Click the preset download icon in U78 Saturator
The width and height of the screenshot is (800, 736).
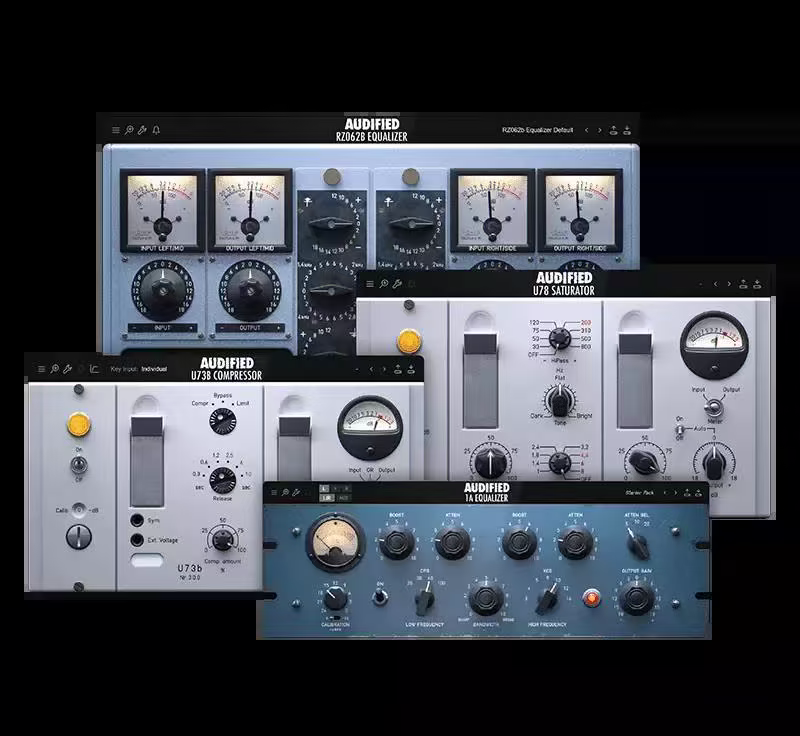757,284
